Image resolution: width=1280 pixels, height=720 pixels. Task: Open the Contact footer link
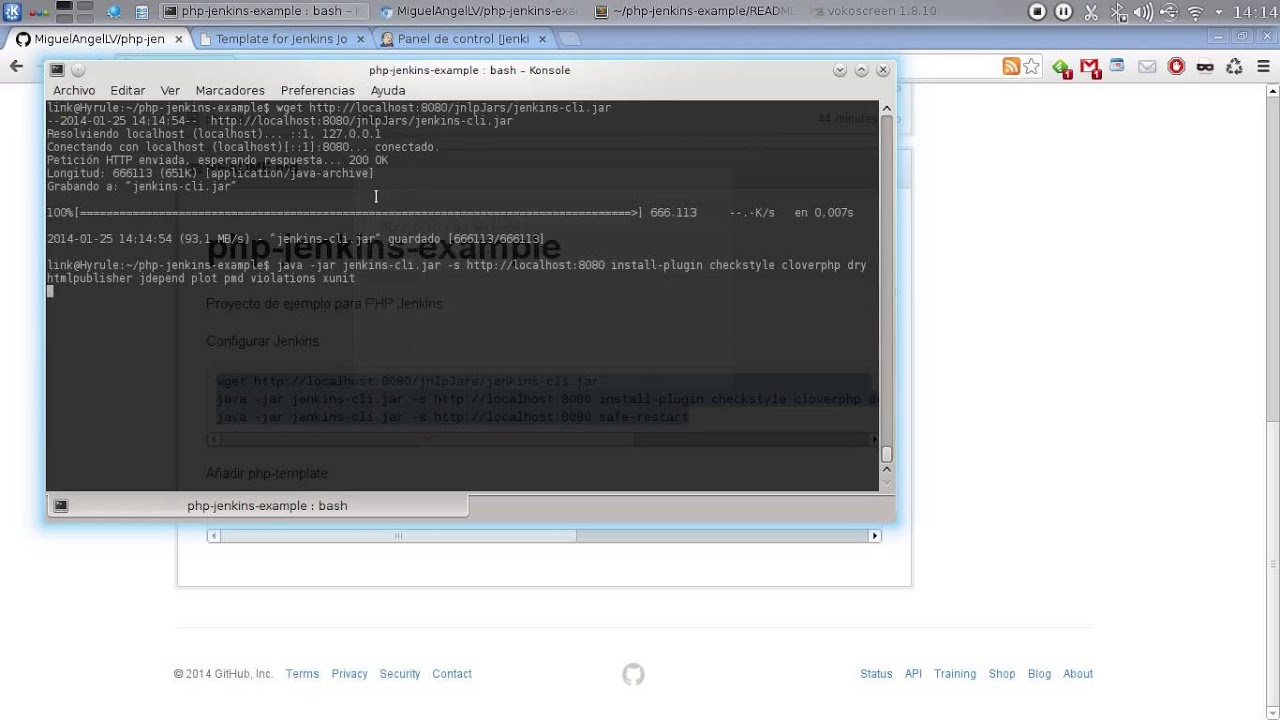coord(452,674)
